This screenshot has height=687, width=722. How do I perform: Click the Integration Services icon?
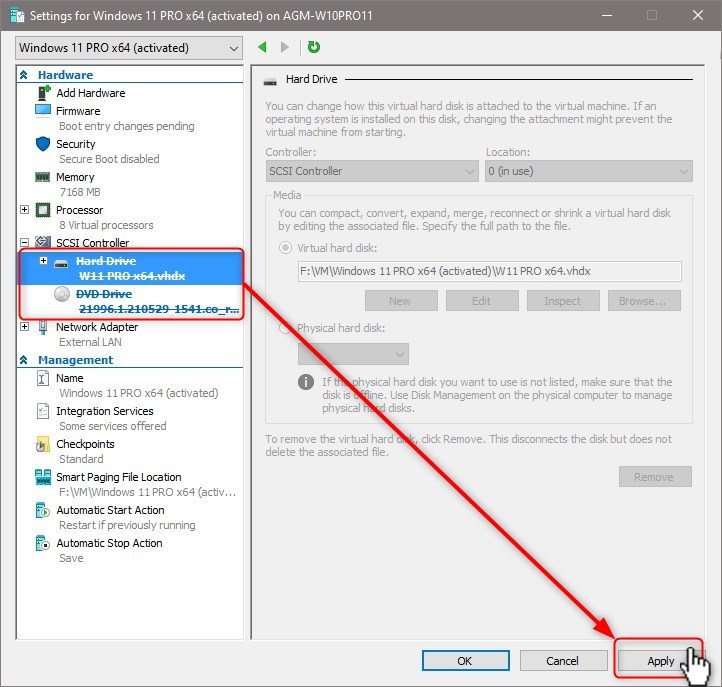coord(42,411)
